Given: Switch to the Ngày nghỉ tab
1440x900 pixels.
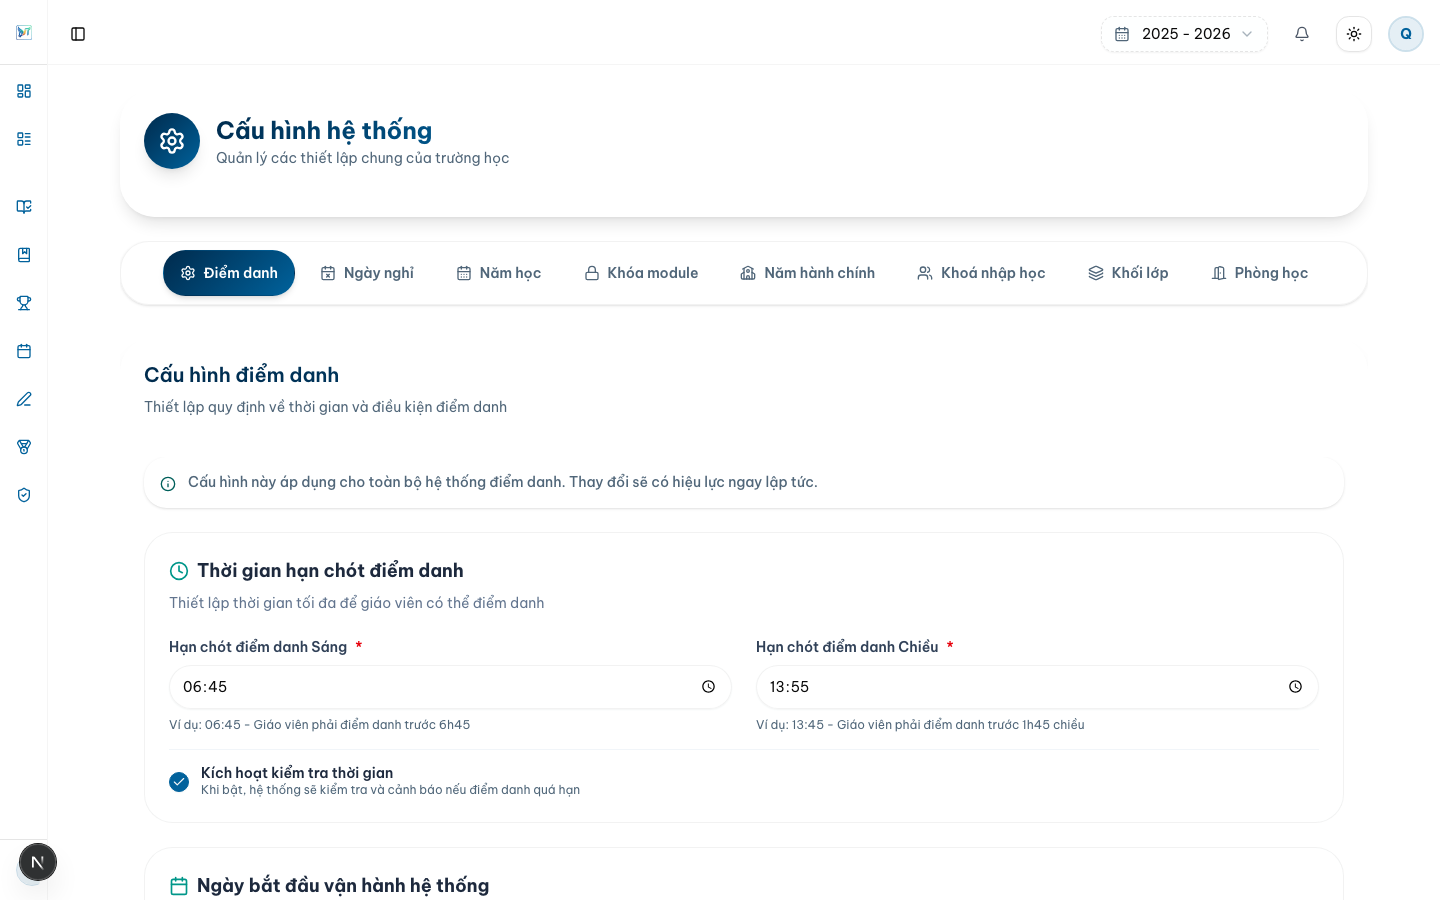Looking at the screenshot, I should coord(367,273).
